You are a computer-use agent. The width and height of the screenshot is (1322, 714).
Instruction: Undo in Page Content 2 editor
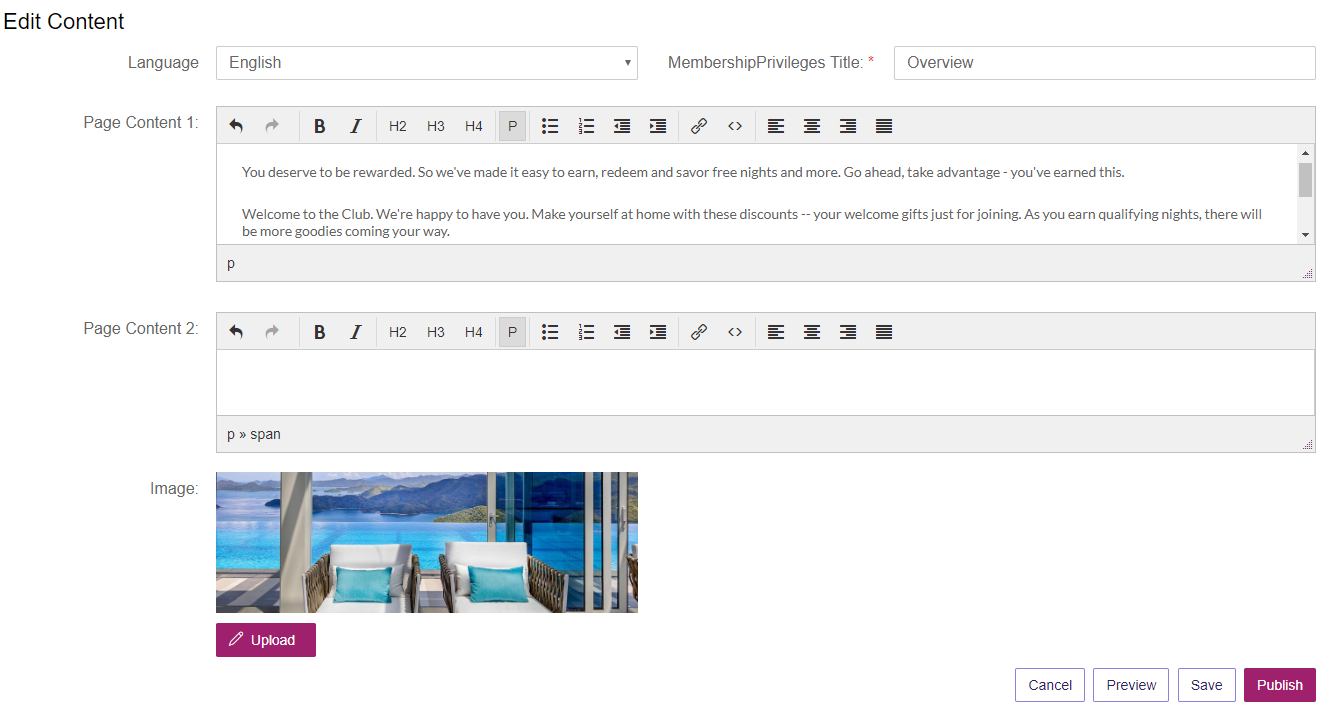[236, 332]
